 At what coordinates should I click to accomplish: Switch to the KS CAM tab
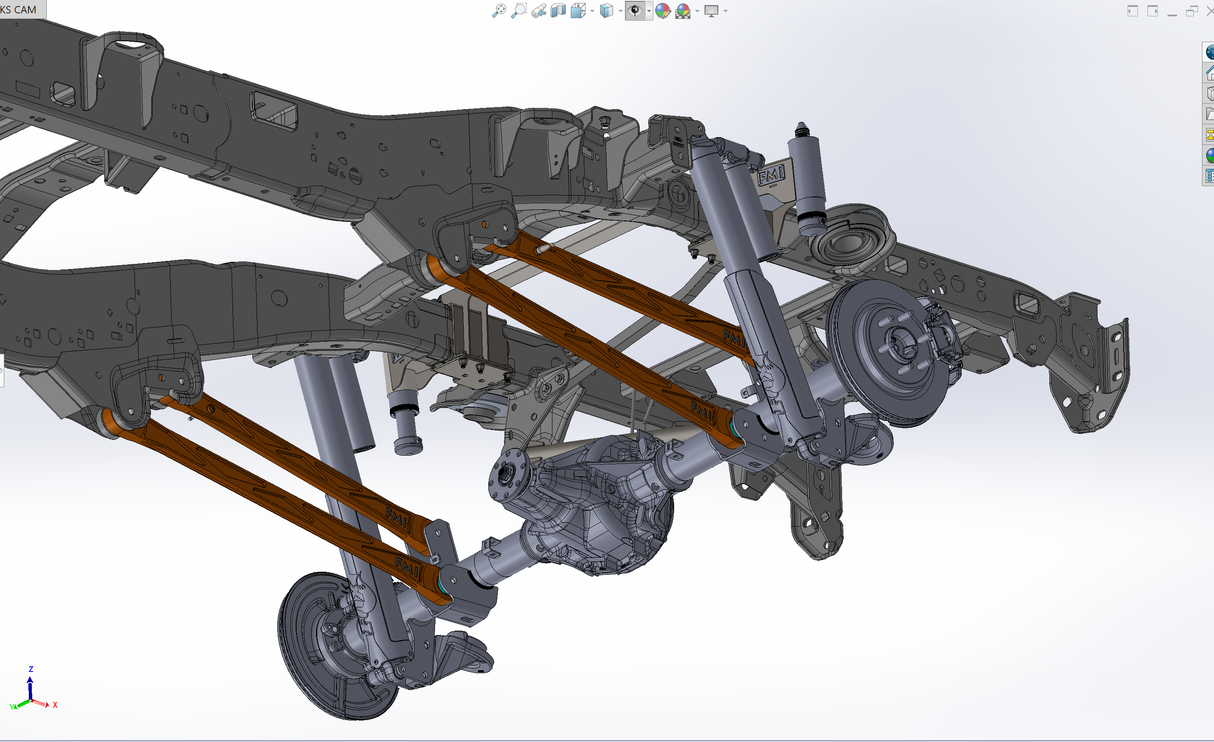coord(20,8)
